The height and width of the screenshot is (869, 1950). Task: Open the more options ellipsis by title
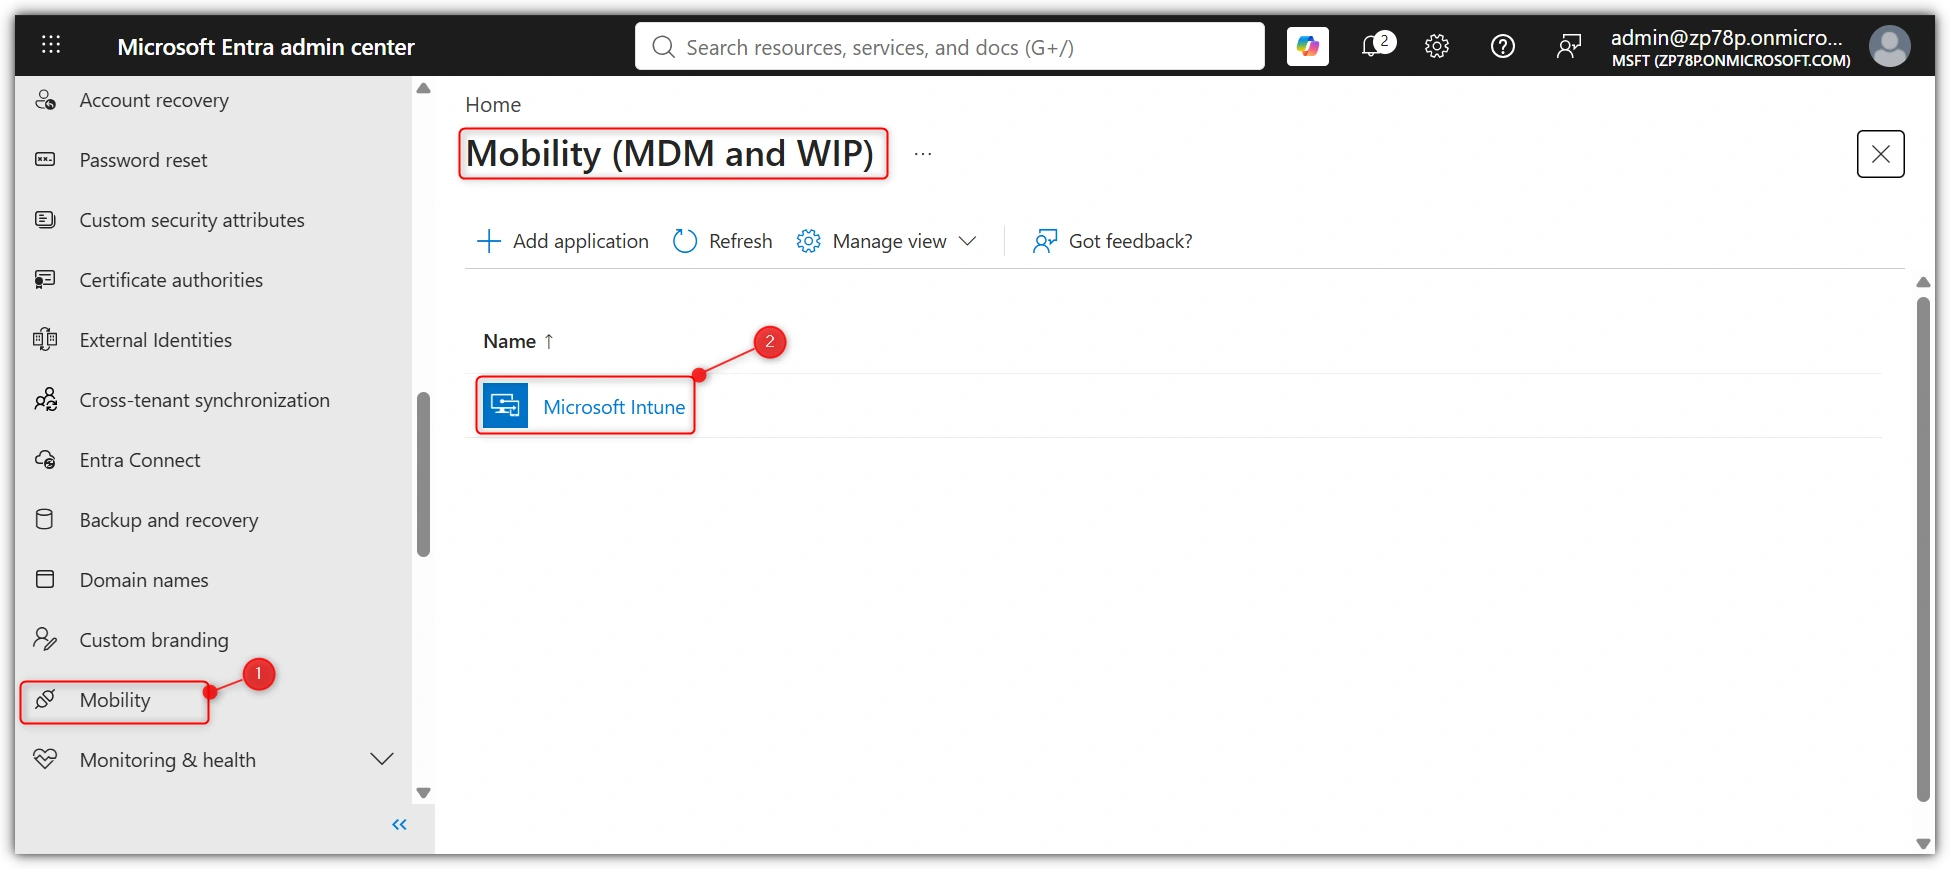tap(923, 154)
